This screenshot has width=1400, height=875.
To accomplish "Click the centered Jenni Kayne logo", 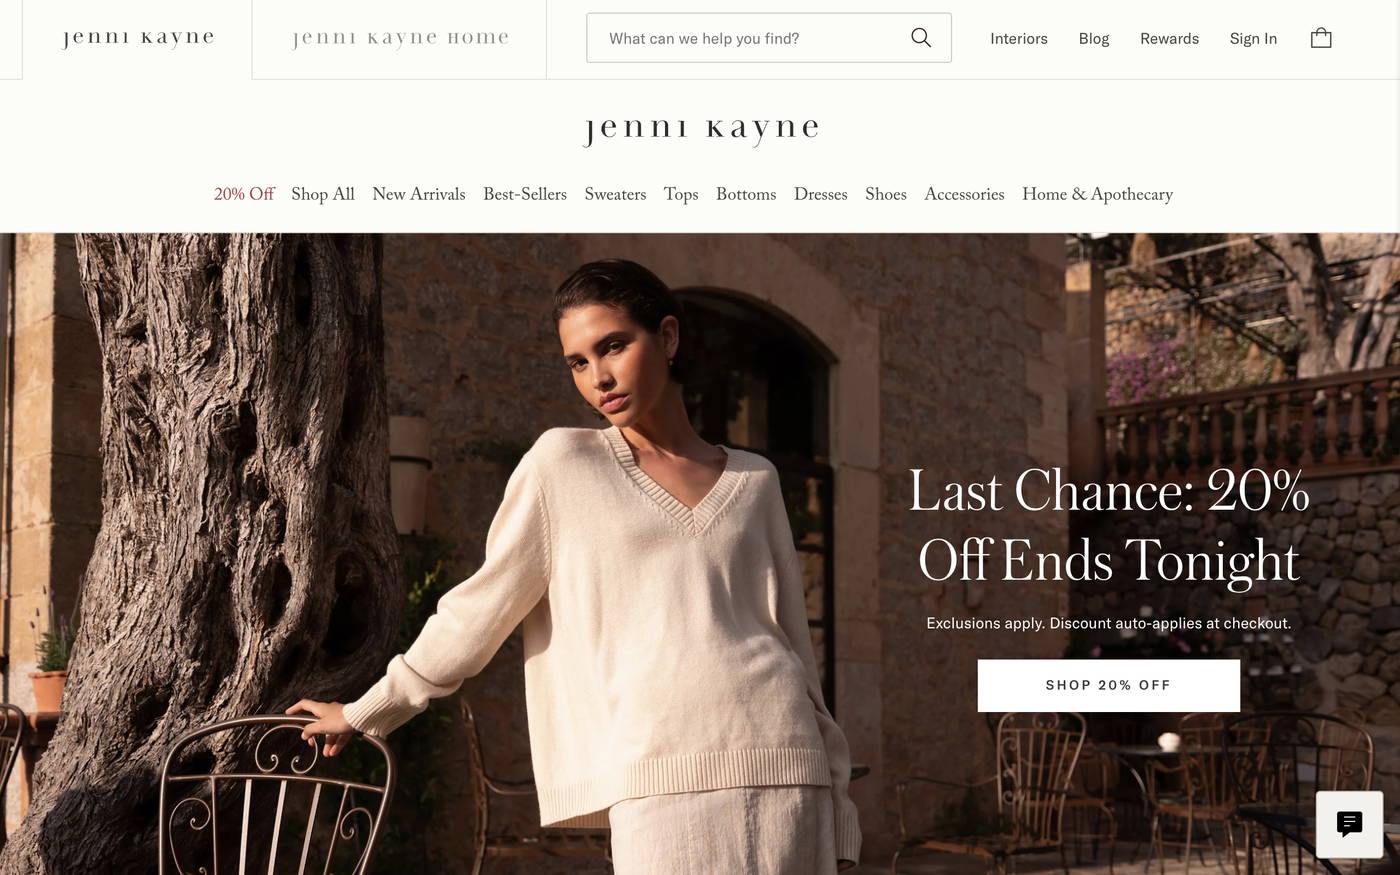I will click(700, 130).
